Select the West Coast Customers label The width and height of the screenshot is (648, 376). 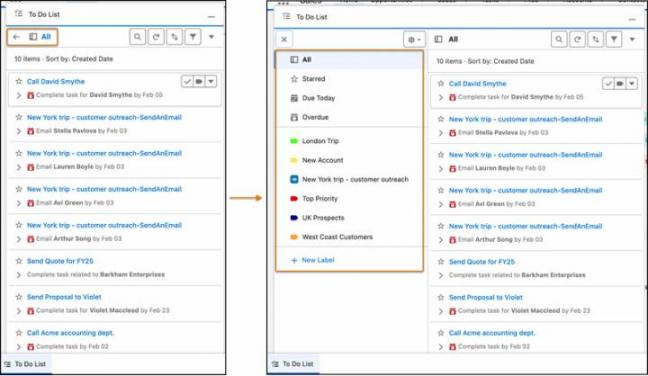(350, 237)
